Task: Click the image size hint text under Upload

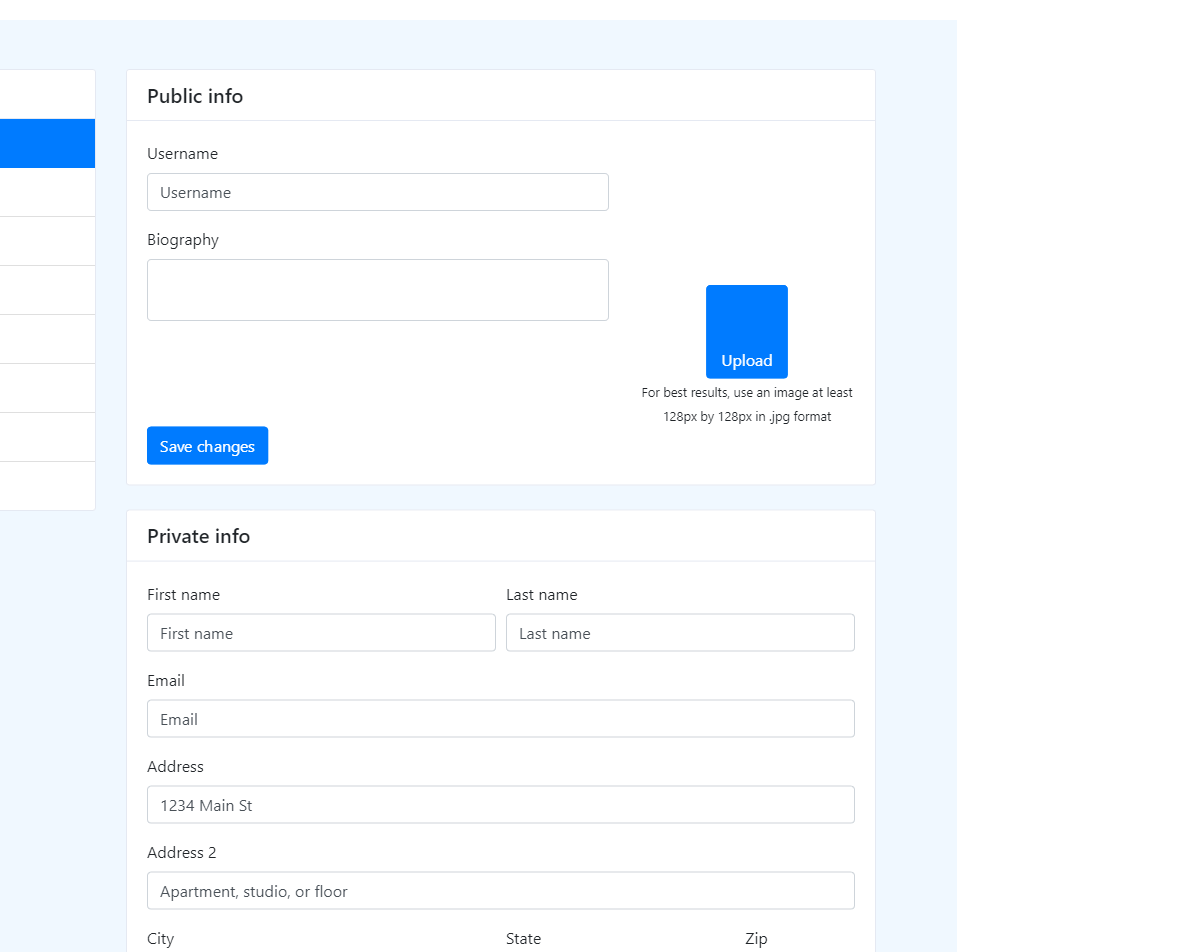Action: click(747, 405)
